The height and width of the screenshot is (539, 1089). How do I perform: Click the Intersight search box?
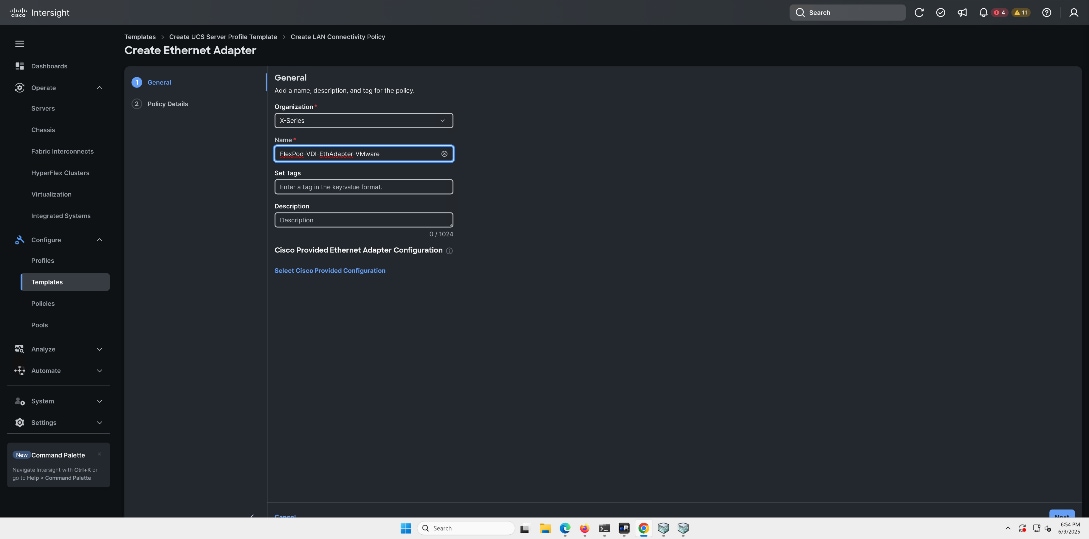[847, 13]
